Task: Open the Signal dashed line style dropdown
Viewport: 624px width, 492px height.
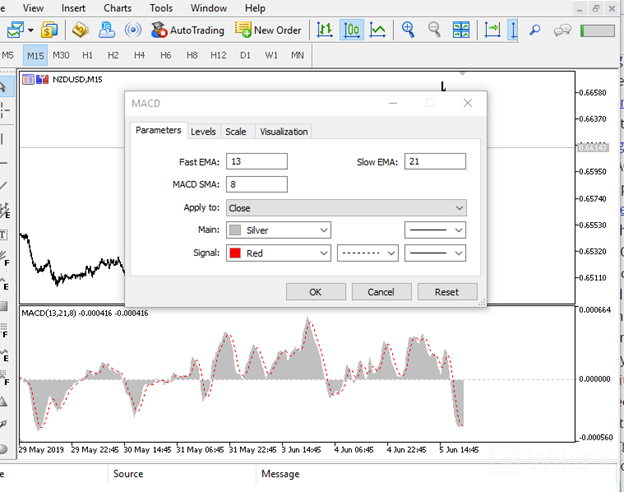Action: 367,254
